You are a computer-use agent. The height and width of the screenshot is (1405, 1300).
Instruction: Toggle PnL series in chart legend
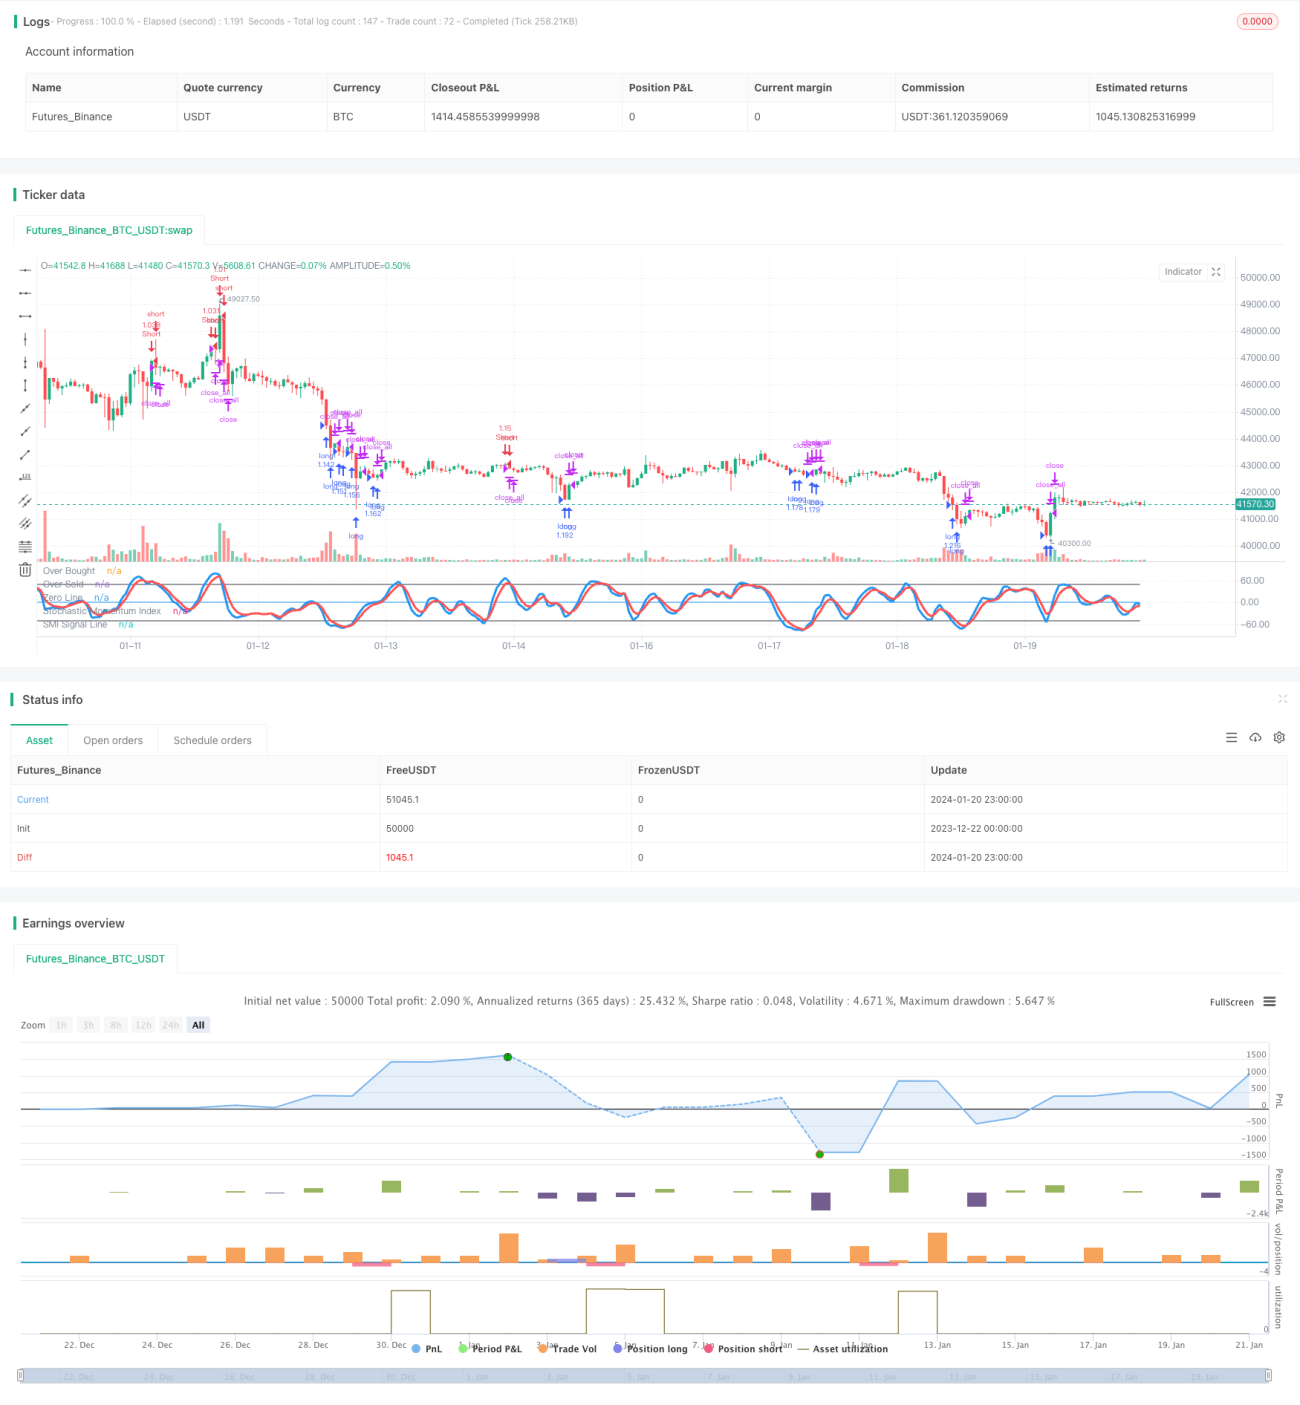[427, 1349]
